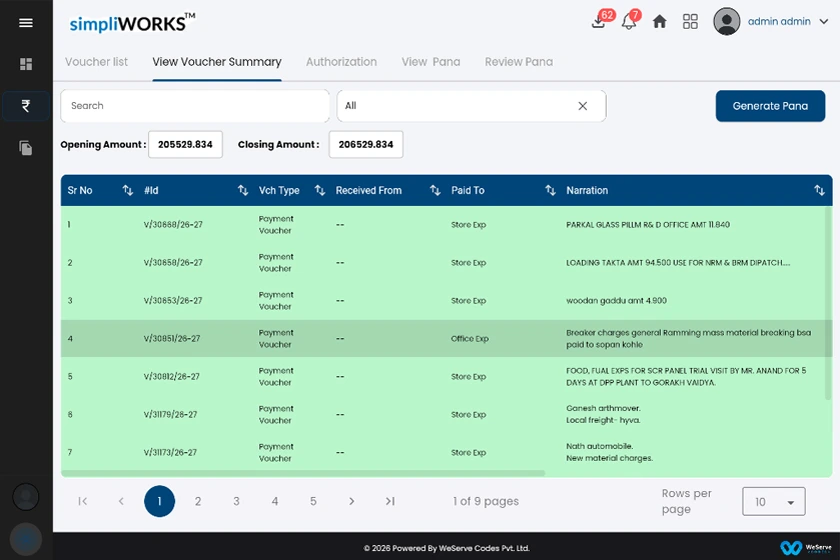
Task: Open the Authorization tab
Action: 341,62
